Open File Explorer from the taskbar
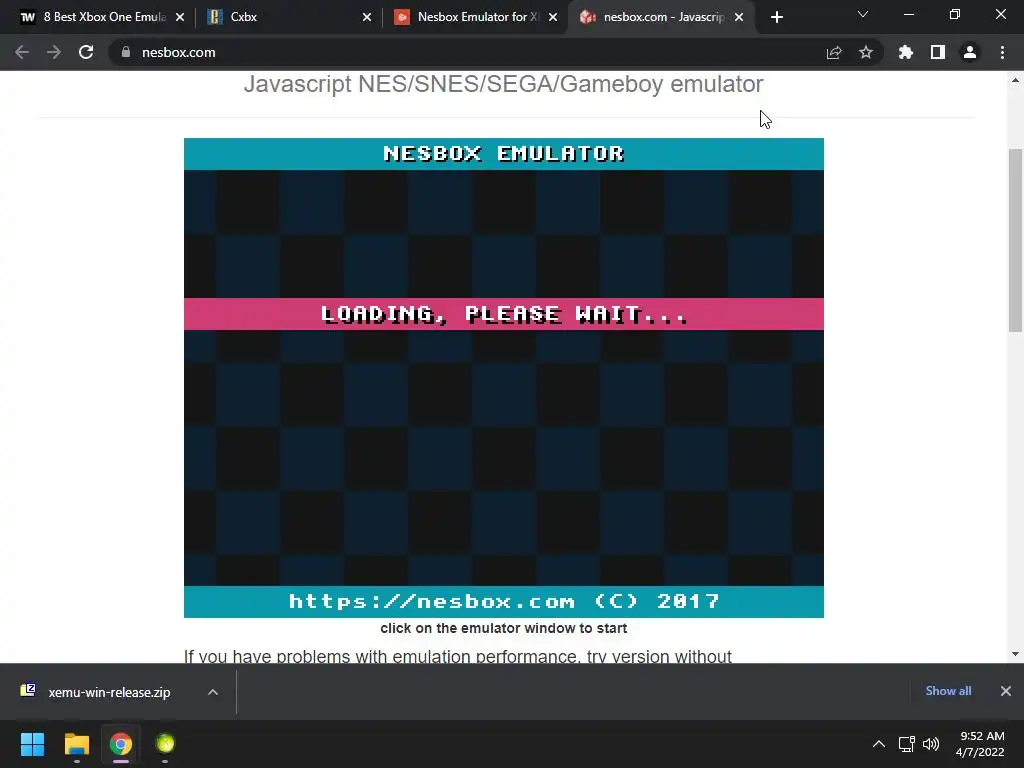 tap(76, 744)
